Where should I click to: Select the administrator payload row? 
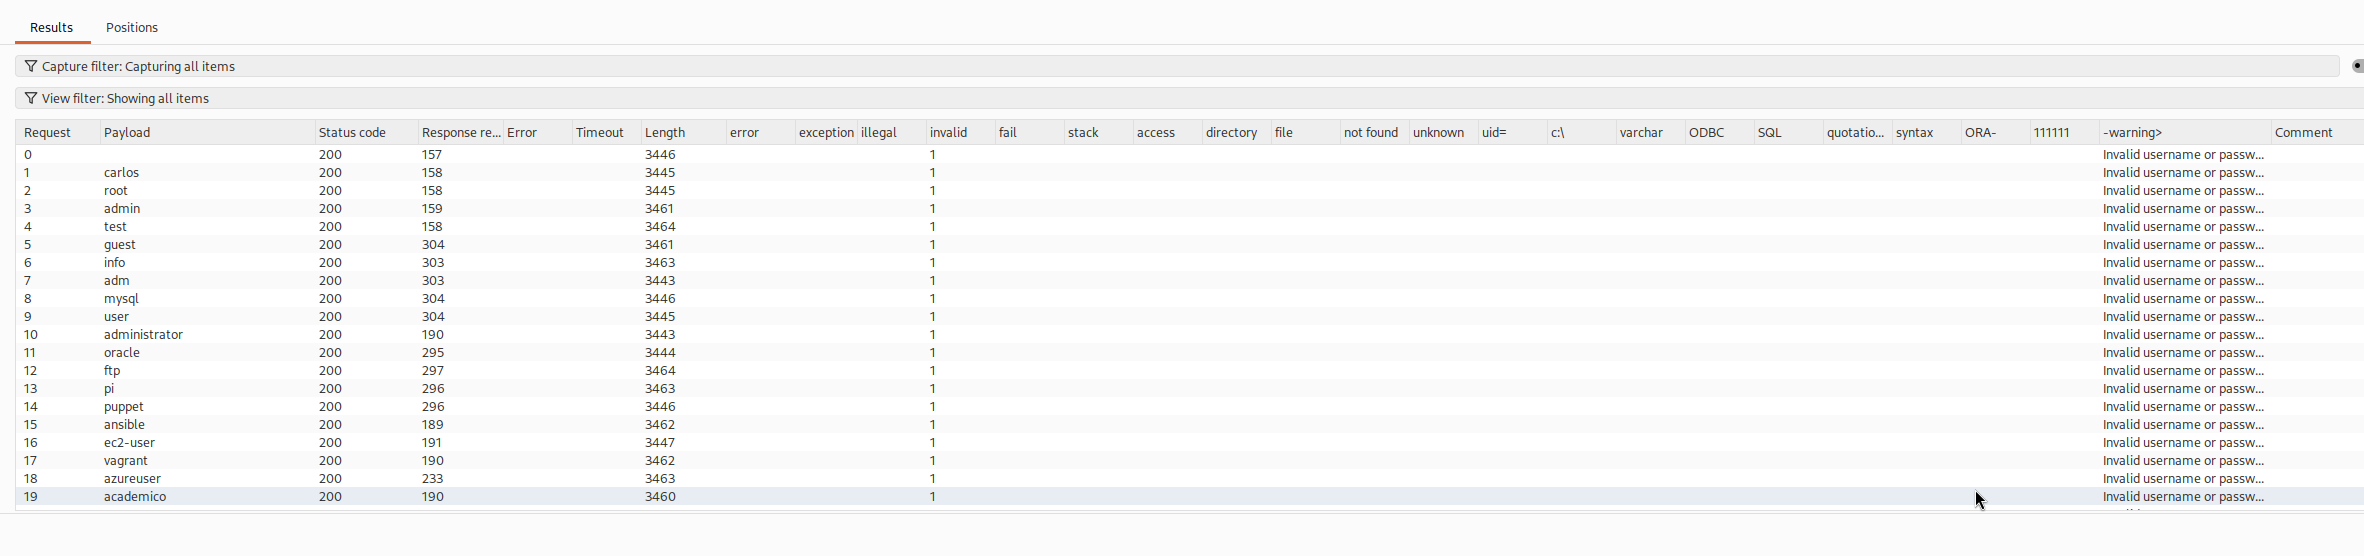pyautogui.click(x=1190, y=334)
